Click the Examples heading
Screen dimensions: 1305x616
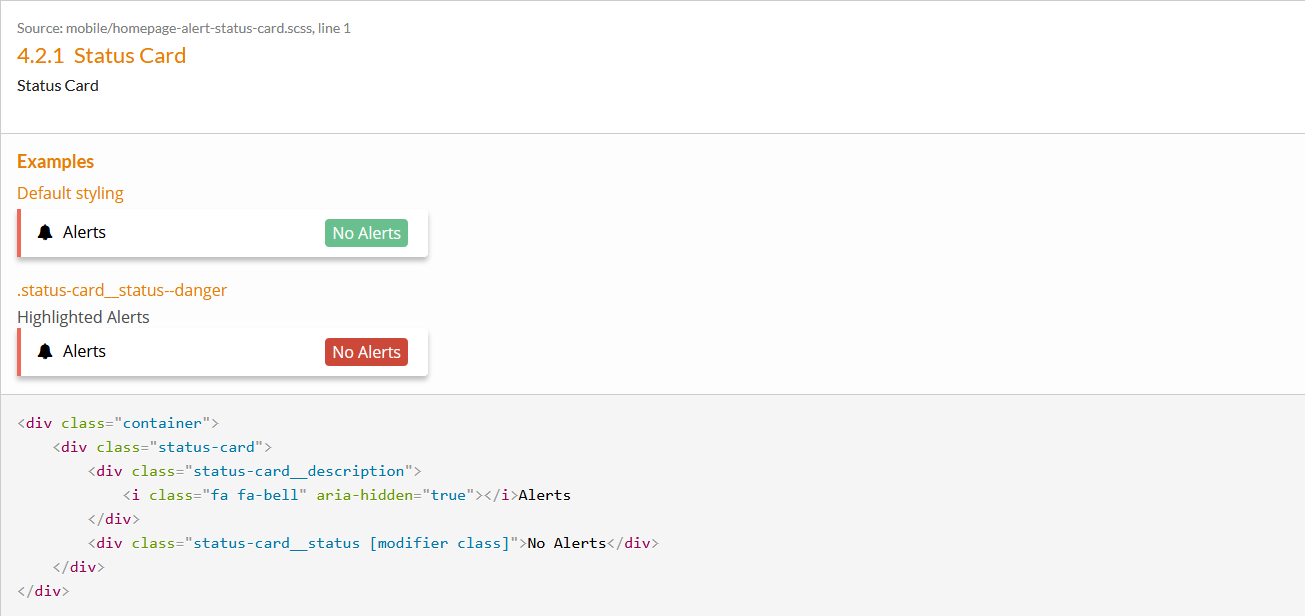55,161
